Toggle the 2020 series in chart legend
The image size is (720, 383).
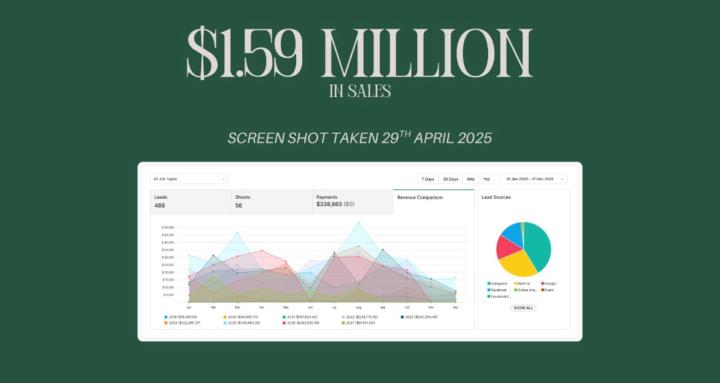coord(241,317)
